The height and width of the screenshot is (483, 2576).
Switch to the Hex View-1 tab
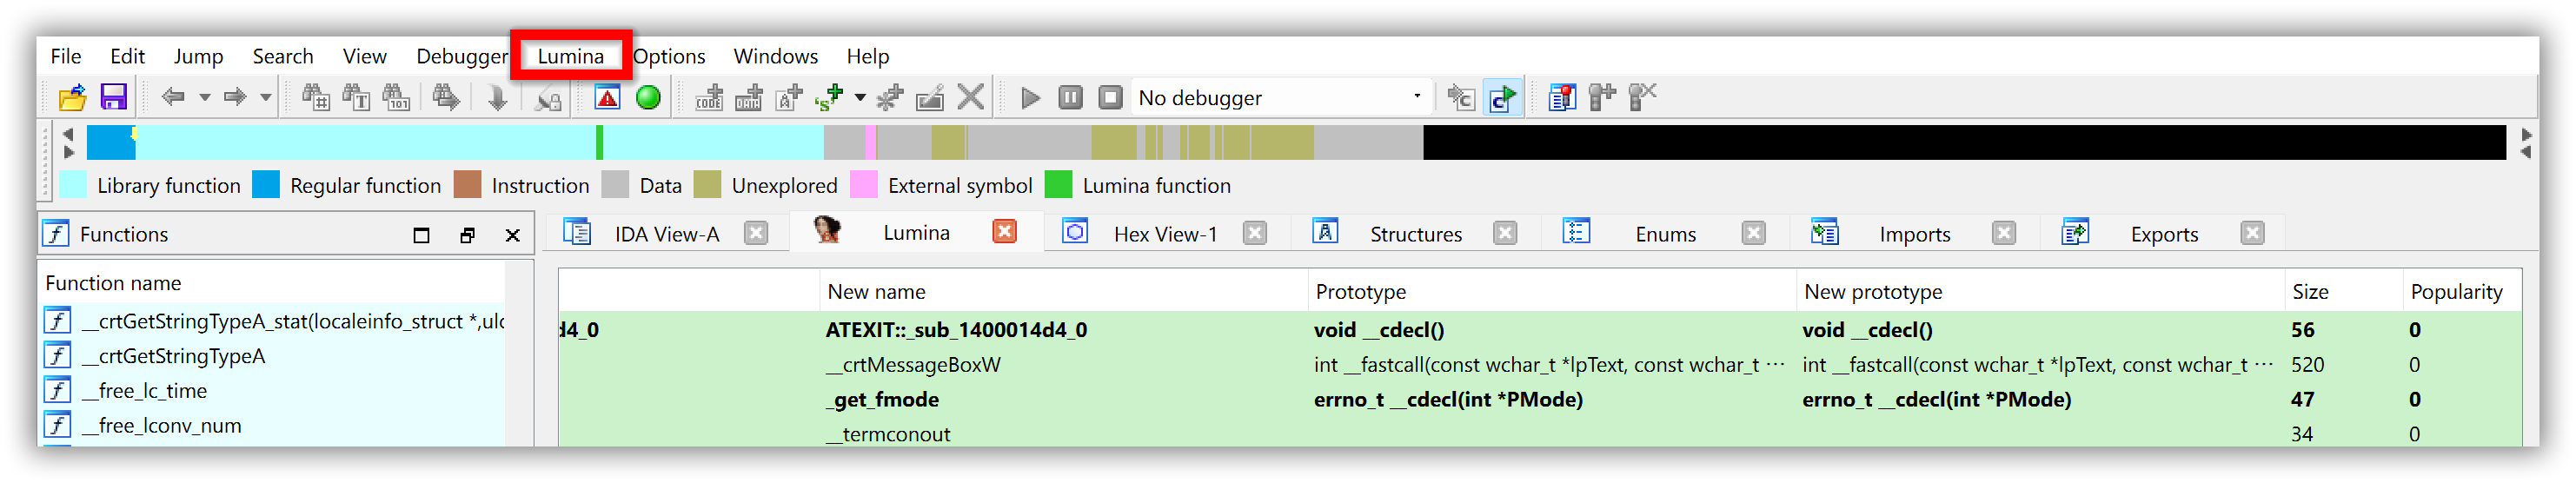[x=1164, y=234]
